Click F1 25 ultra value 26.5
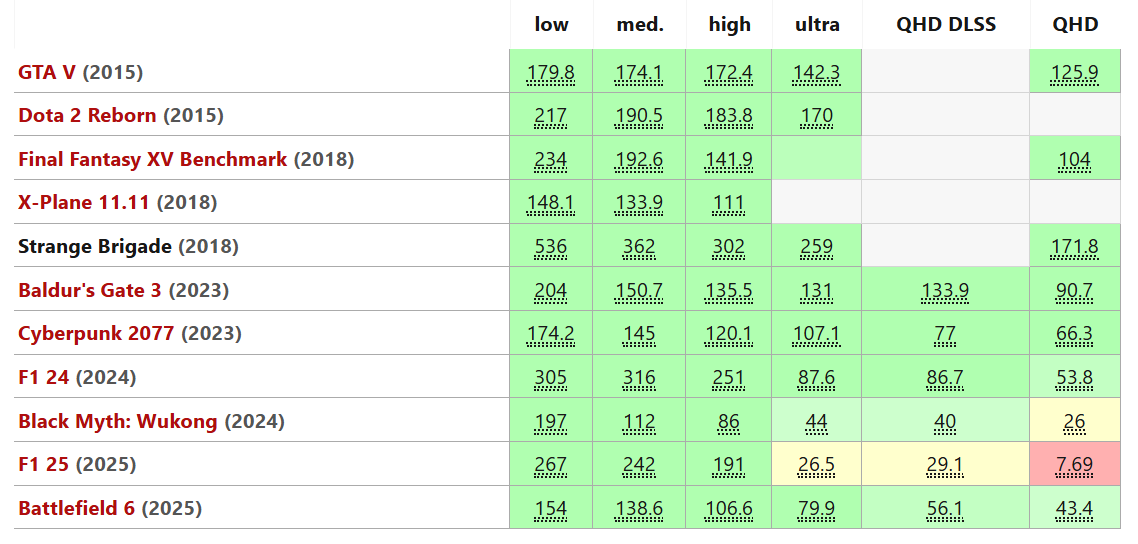Viewport: 1138px width, 544px height. 817,465
